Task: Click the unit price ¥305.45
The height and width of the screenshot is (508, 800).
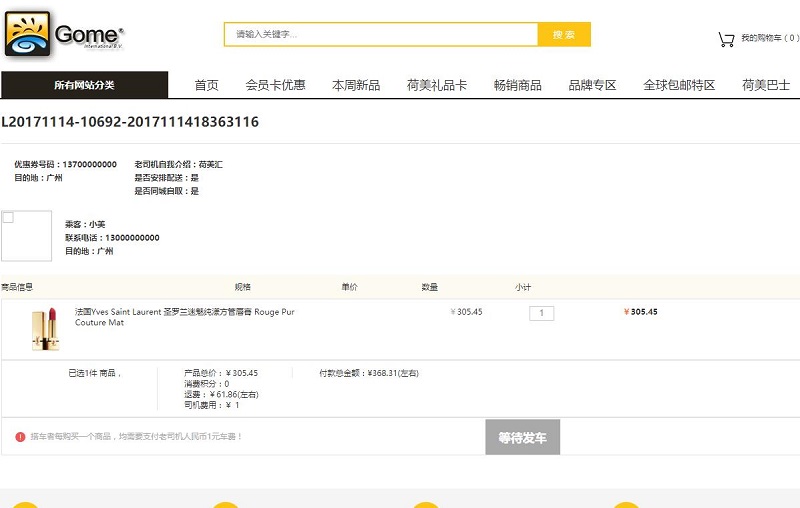Action: point(466,312)
